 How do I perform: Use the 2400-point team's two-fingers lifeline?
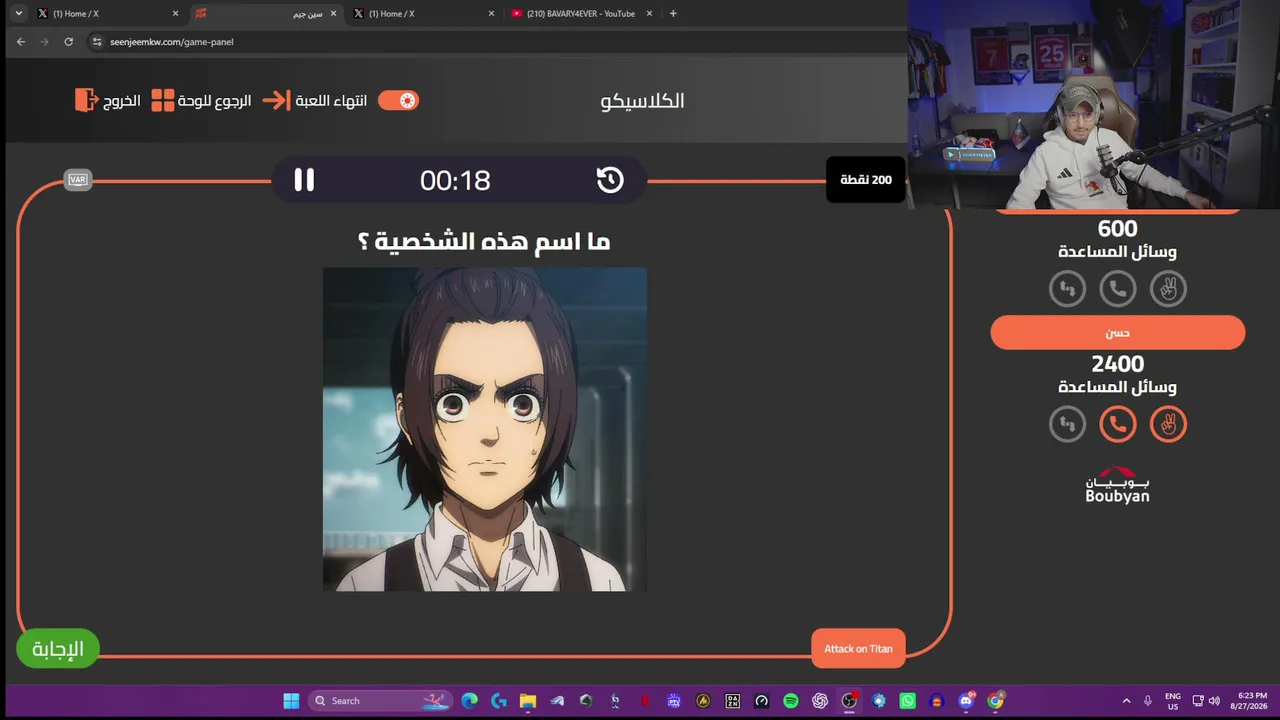(1168, 424)
